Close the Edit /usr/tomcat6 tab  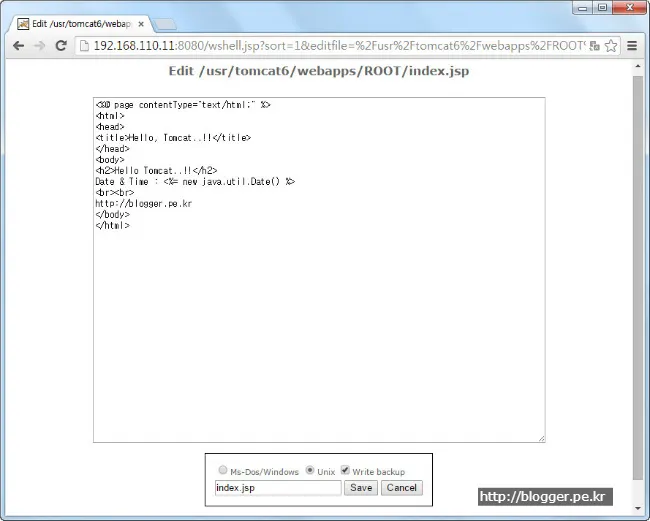coord(141,23)
